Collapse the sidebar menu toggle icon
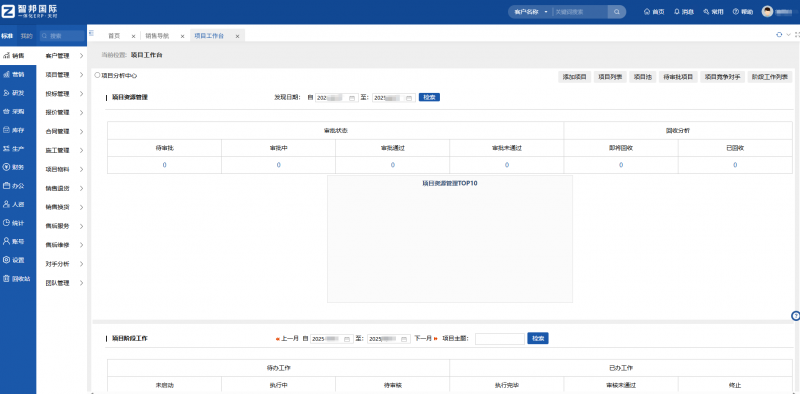The height and width of the screenshot is (394, 800). click(91, 33)
